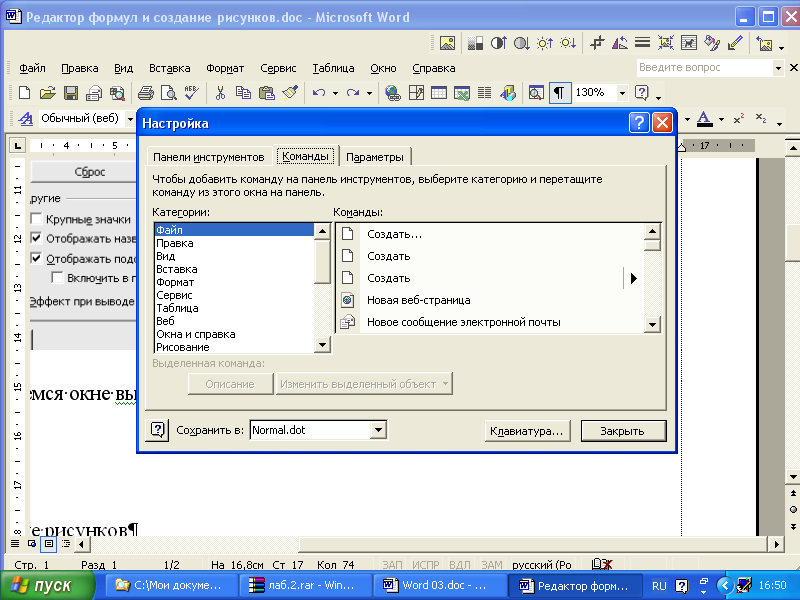Open the font color dropdown arrow
The image size is (800, 600).
(721, 119)
